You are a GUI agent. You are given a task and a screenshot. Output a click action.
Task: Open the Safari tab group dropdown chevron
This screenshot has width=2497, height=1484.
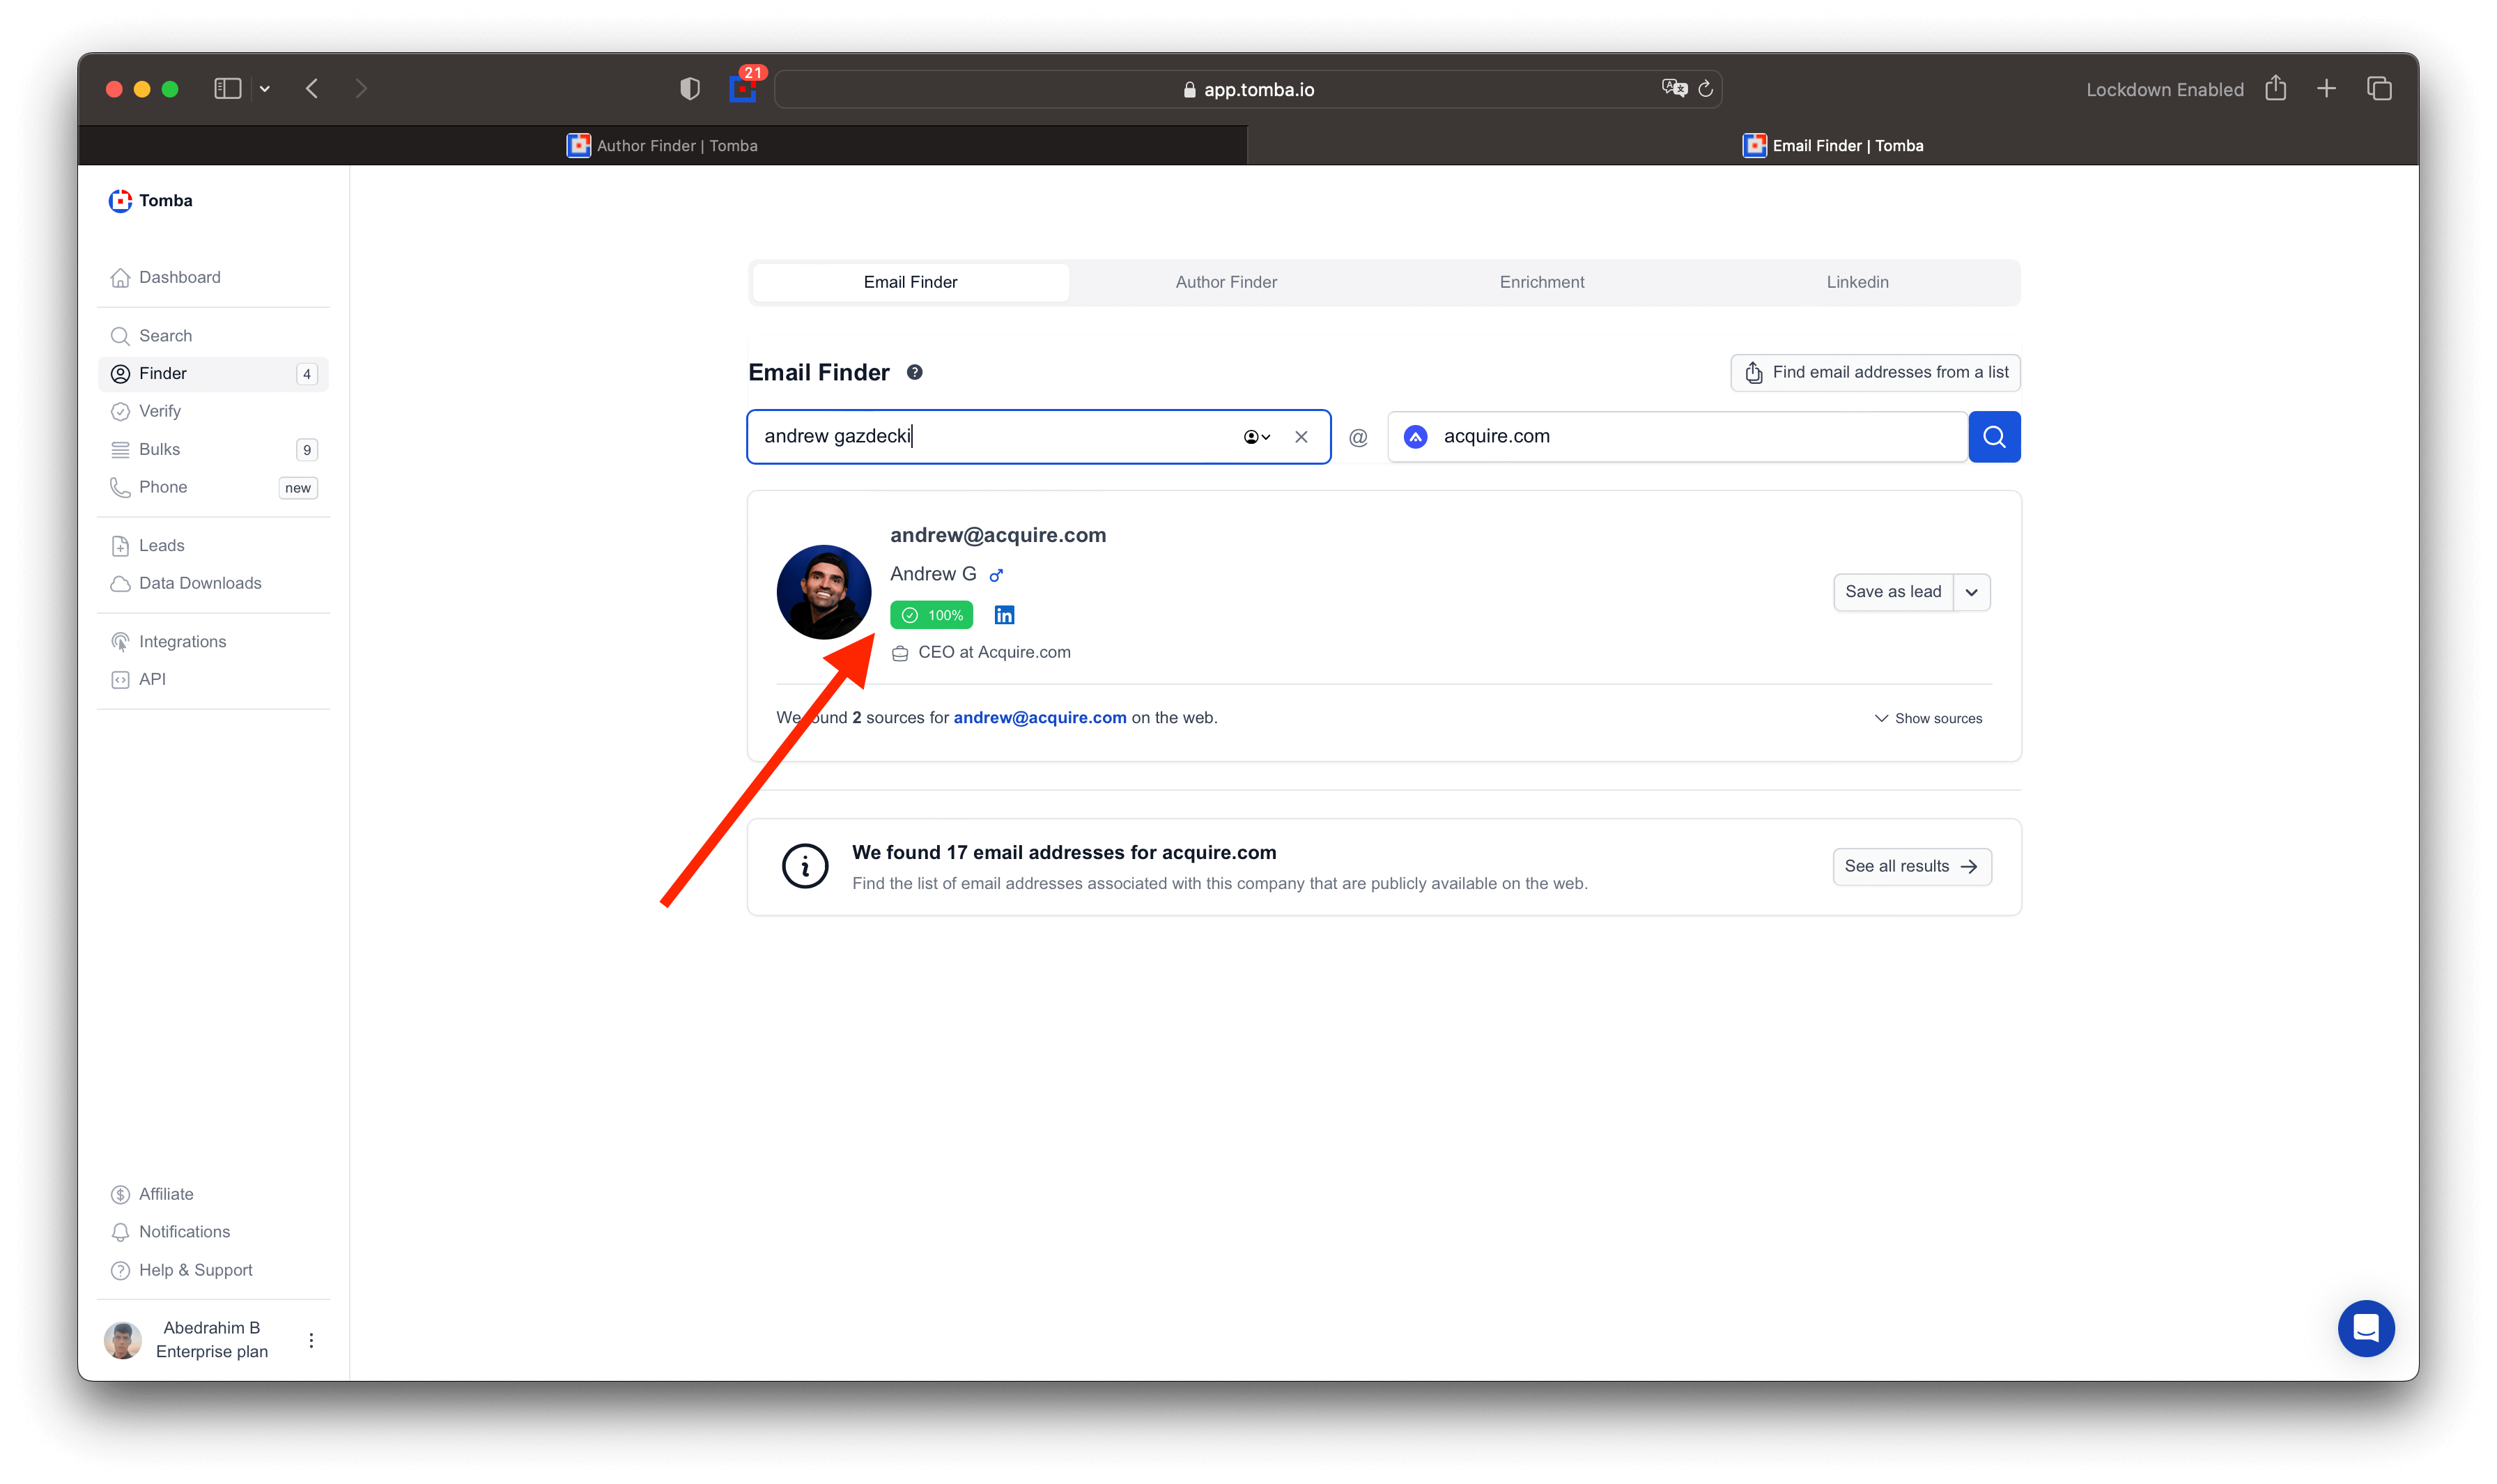265,89
